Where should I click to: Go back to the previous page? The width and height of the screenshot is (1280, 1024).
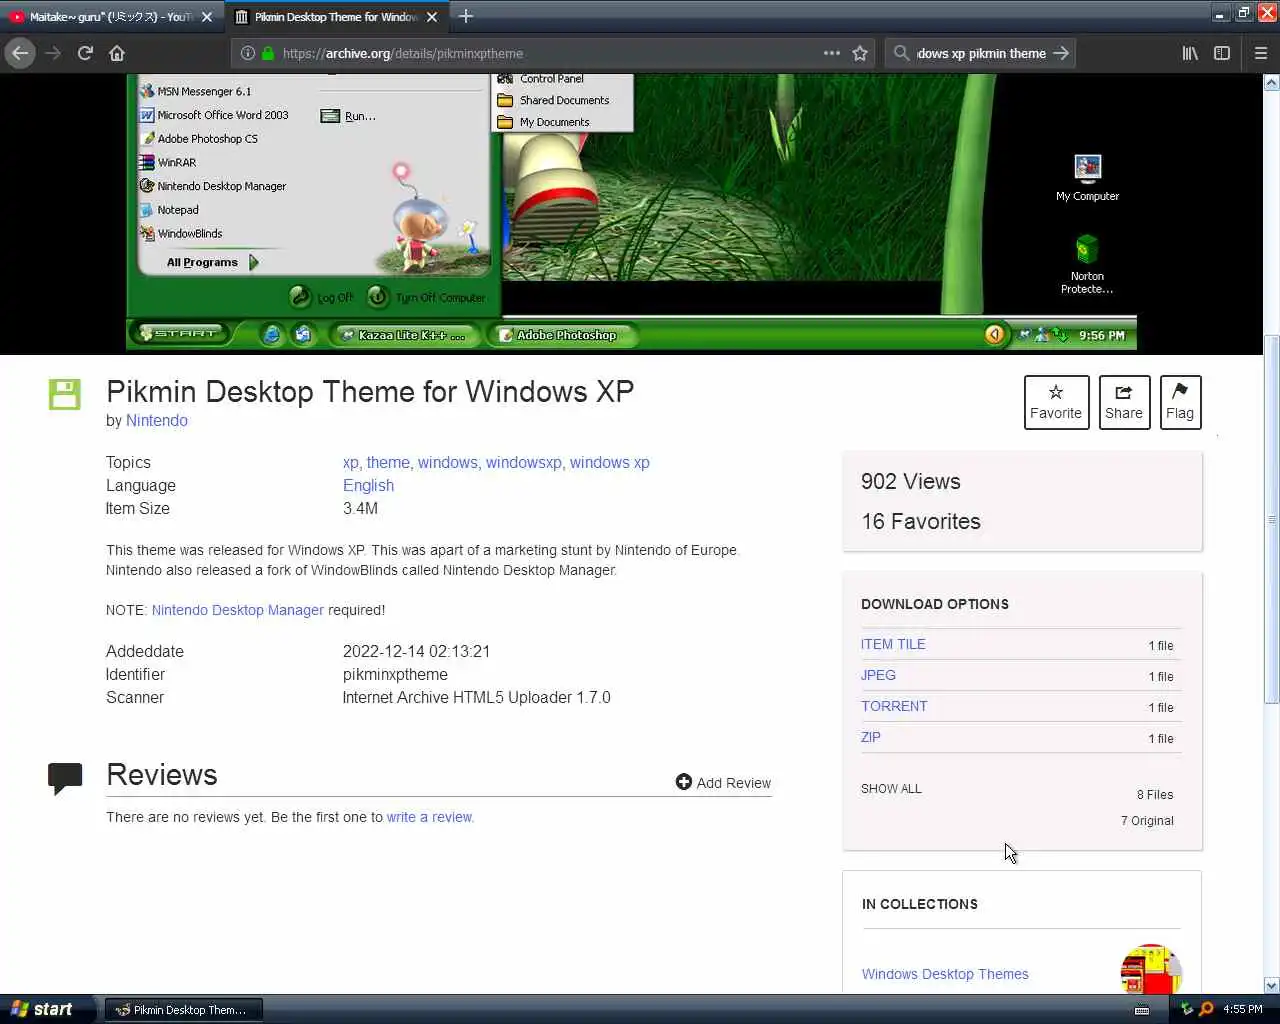coord(20,53)
